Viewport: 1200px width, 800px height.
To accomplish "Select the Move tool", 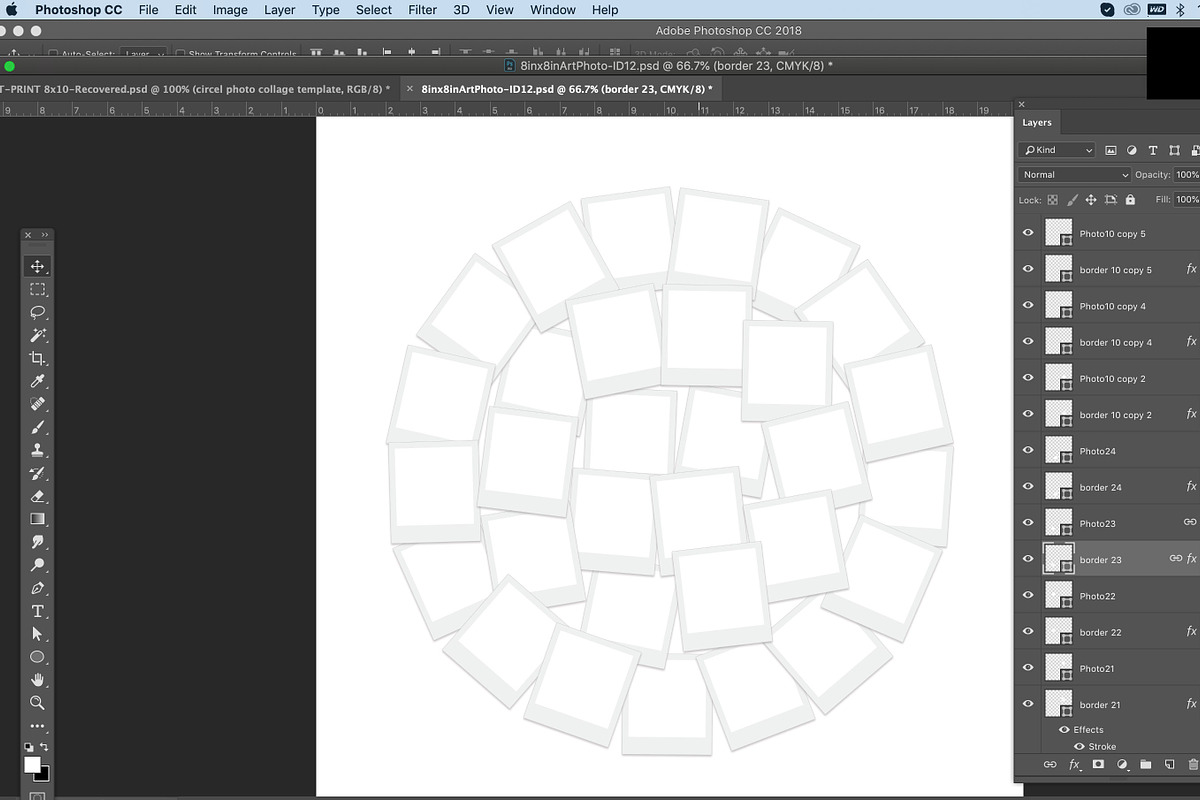I will (38, 266).
